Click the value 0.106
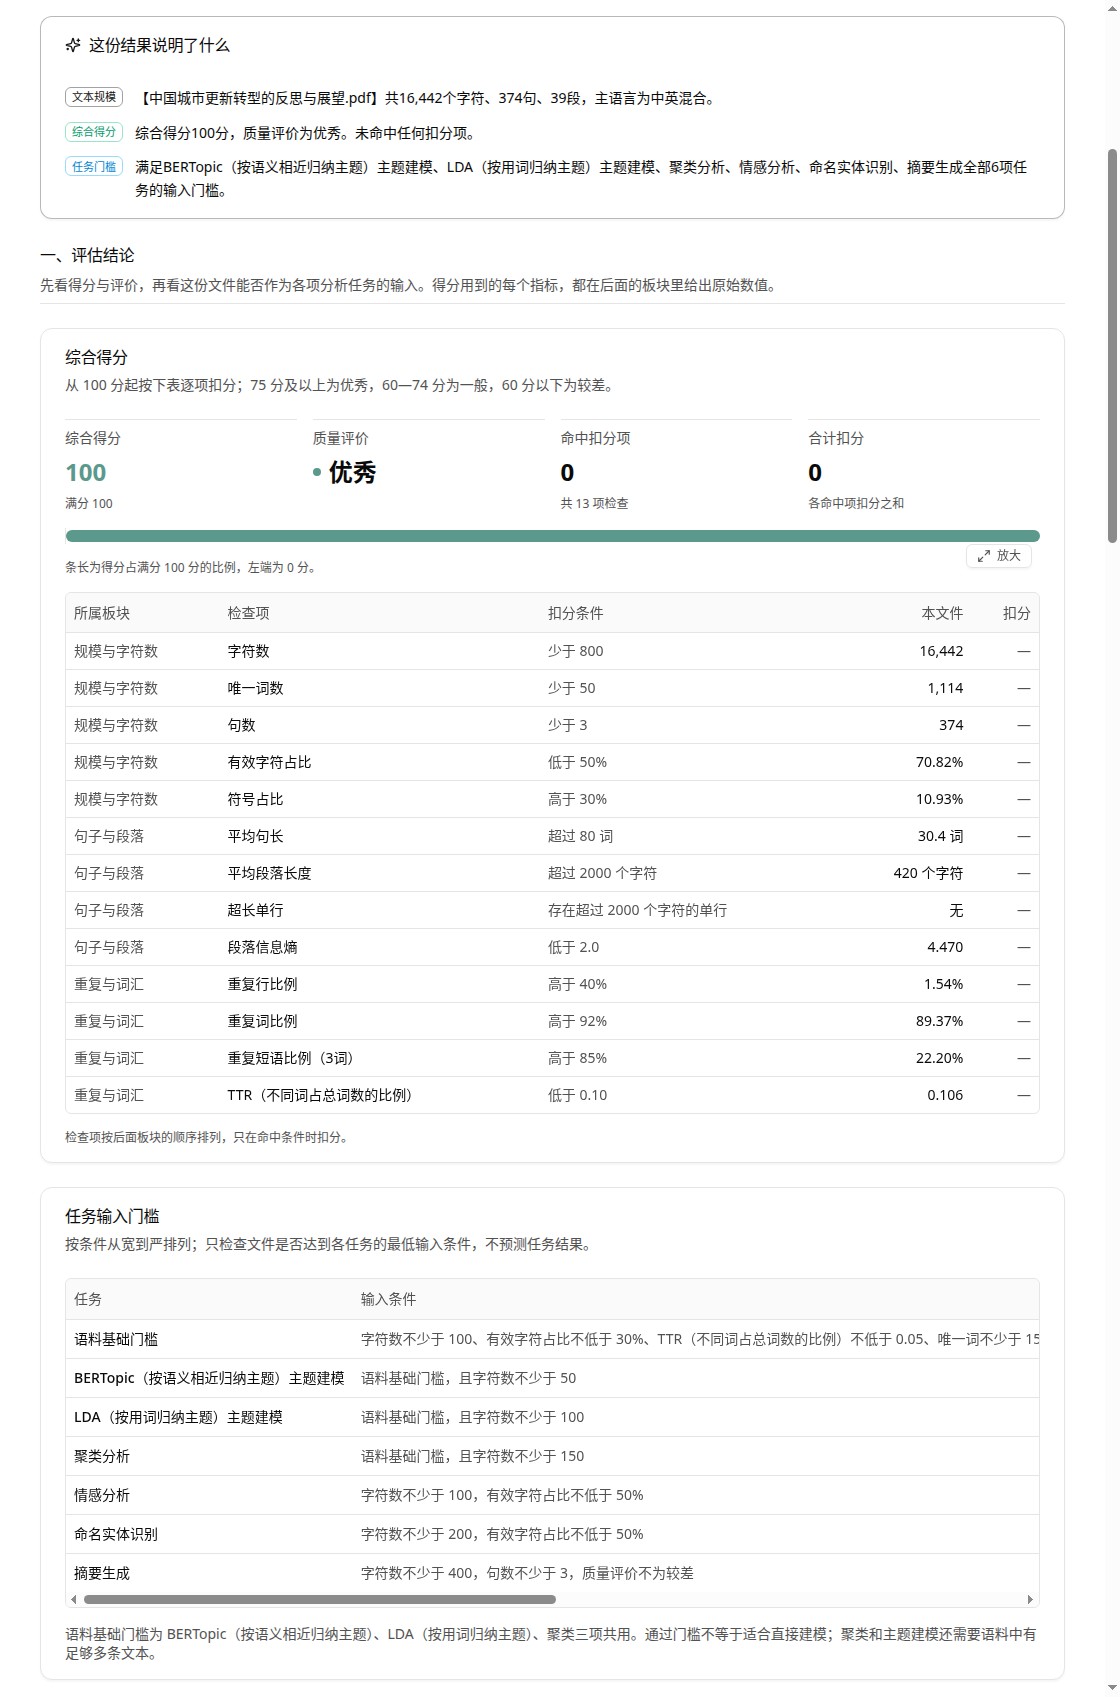 (x=945, y=1095)
